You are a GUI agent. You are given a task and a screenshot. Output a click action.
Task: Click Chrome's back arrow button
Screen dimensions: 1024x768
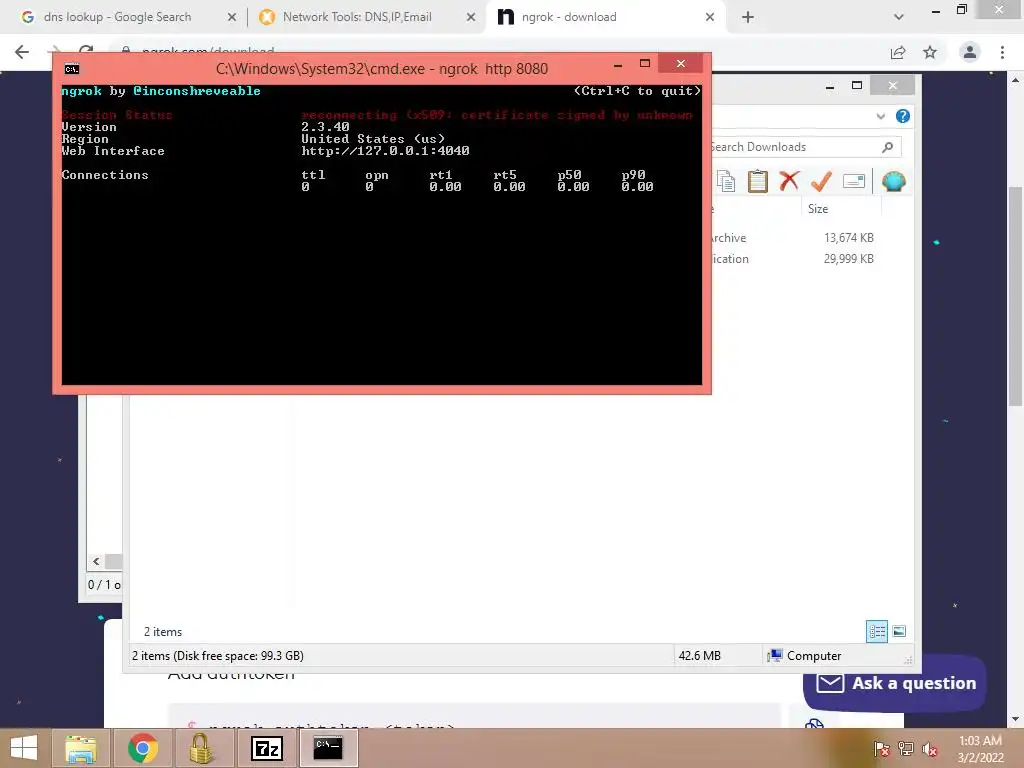point(22,52)
